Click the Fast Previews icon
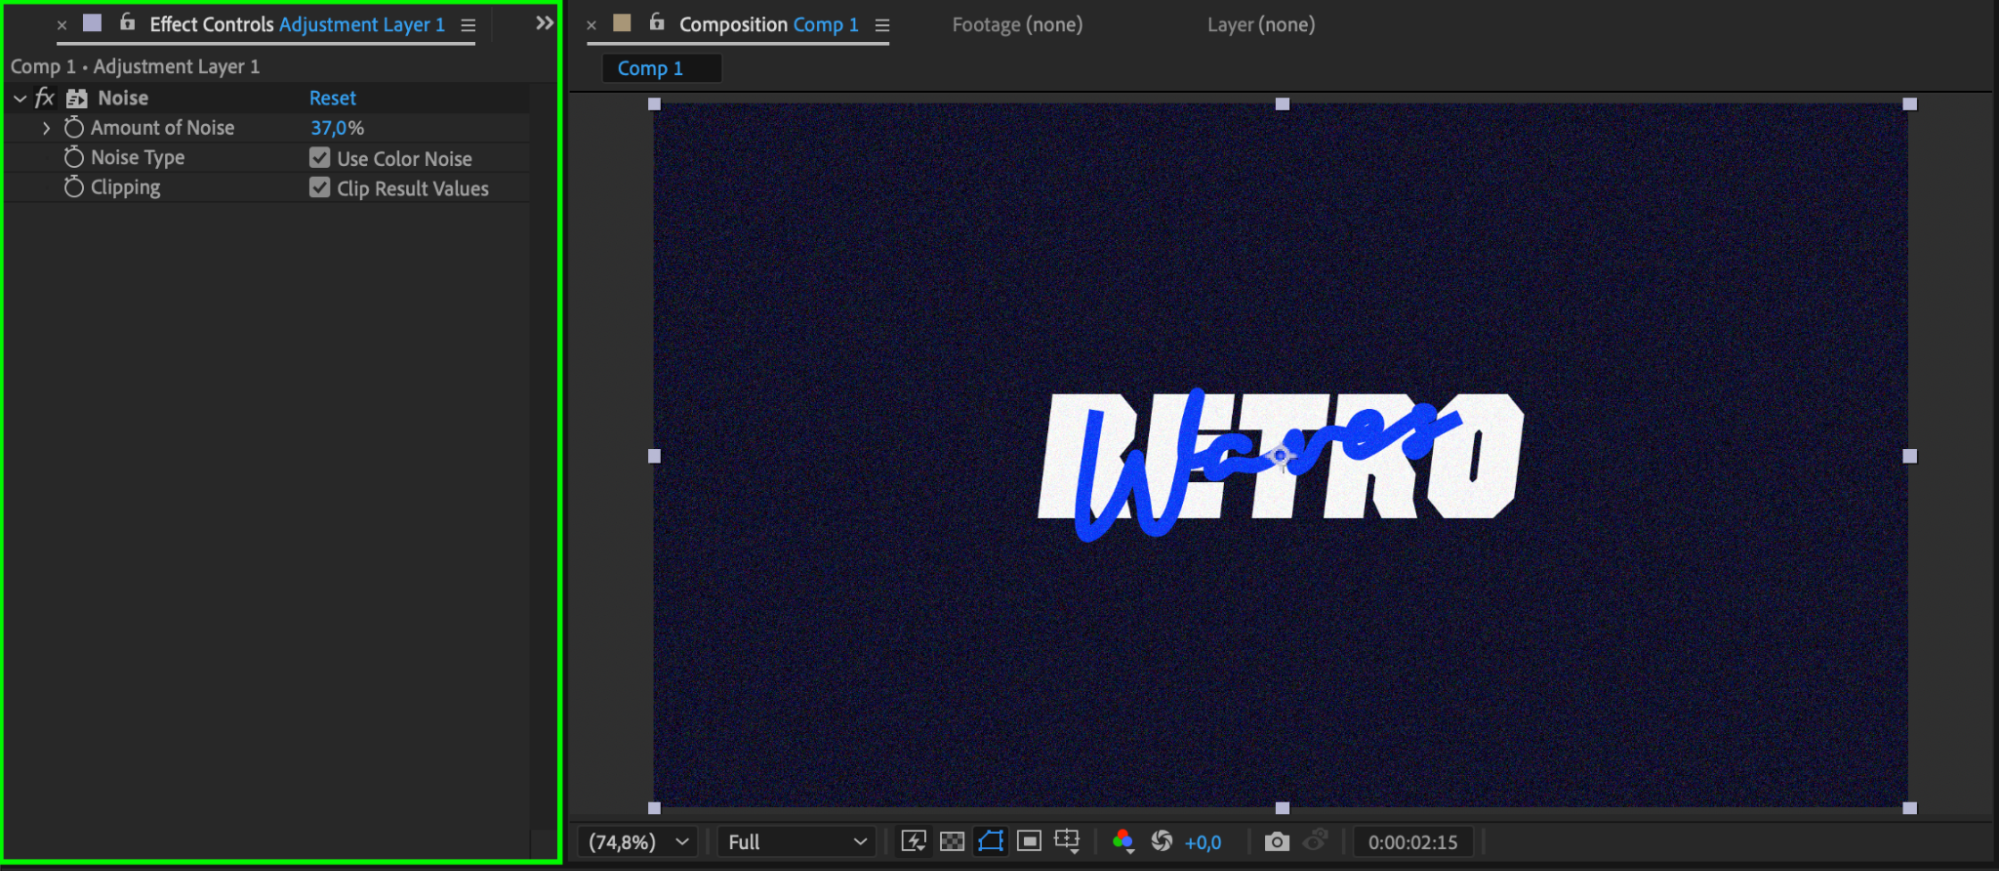The height and width of the screenshot is (871, 1999). pyautogui.click(x=913, y=841)
